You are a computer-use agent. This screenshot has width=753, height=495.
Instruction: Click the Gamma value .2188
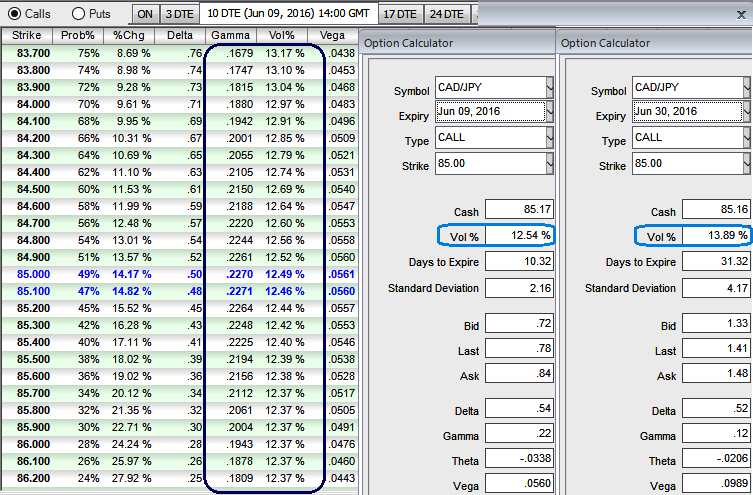point(239,206)
